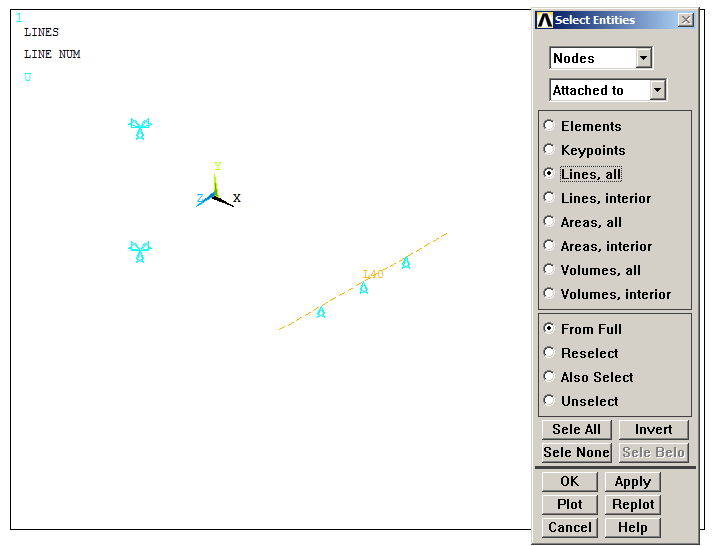Select the 'Volumes, interior' radio option
This screenshot has width=720, height=546.
(x=549, y=293)
